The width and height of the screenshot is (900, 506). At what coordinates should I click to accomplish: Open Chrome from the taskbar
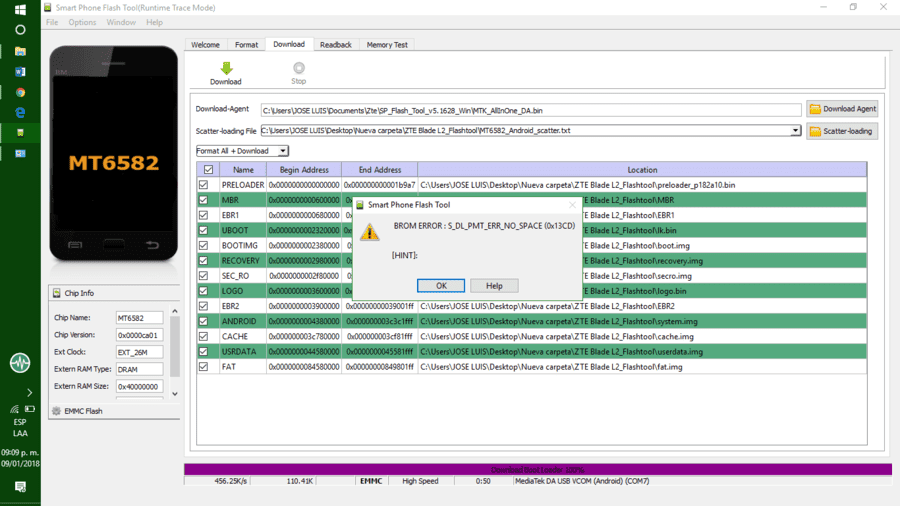(20, 92)
